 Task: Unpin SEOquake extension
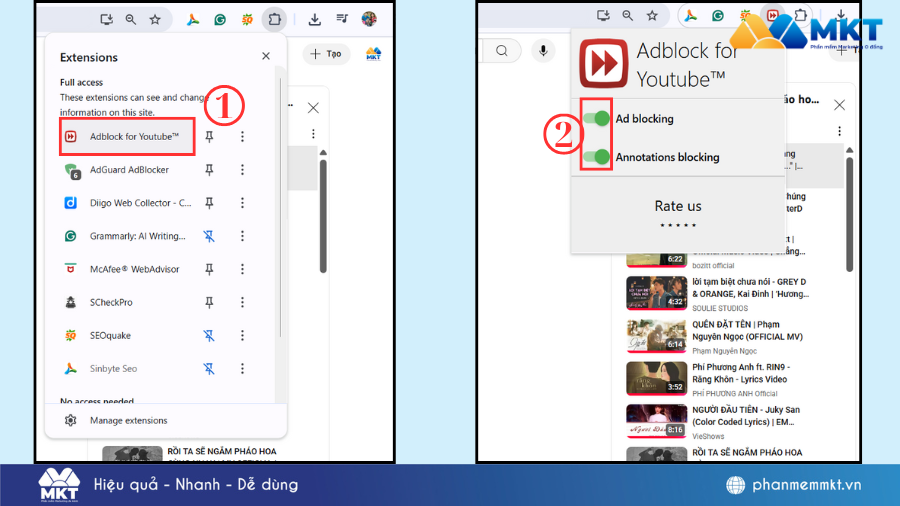tap(210, 336)
